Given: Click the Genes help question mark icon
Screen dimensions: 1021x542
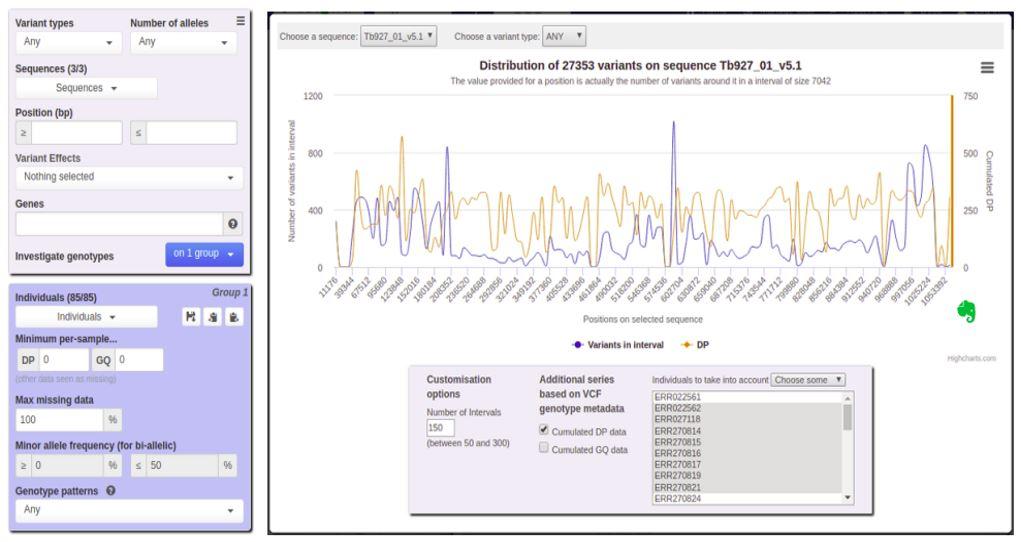Looking at the screenshot, I should click(232, 223).
